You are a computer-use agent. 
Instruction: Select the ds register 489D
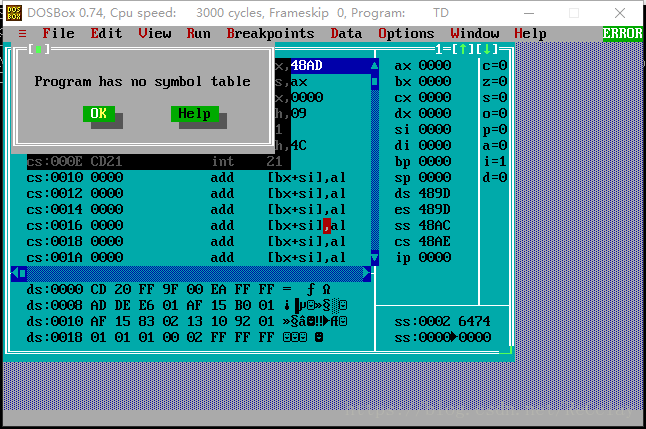coord(435,194)
